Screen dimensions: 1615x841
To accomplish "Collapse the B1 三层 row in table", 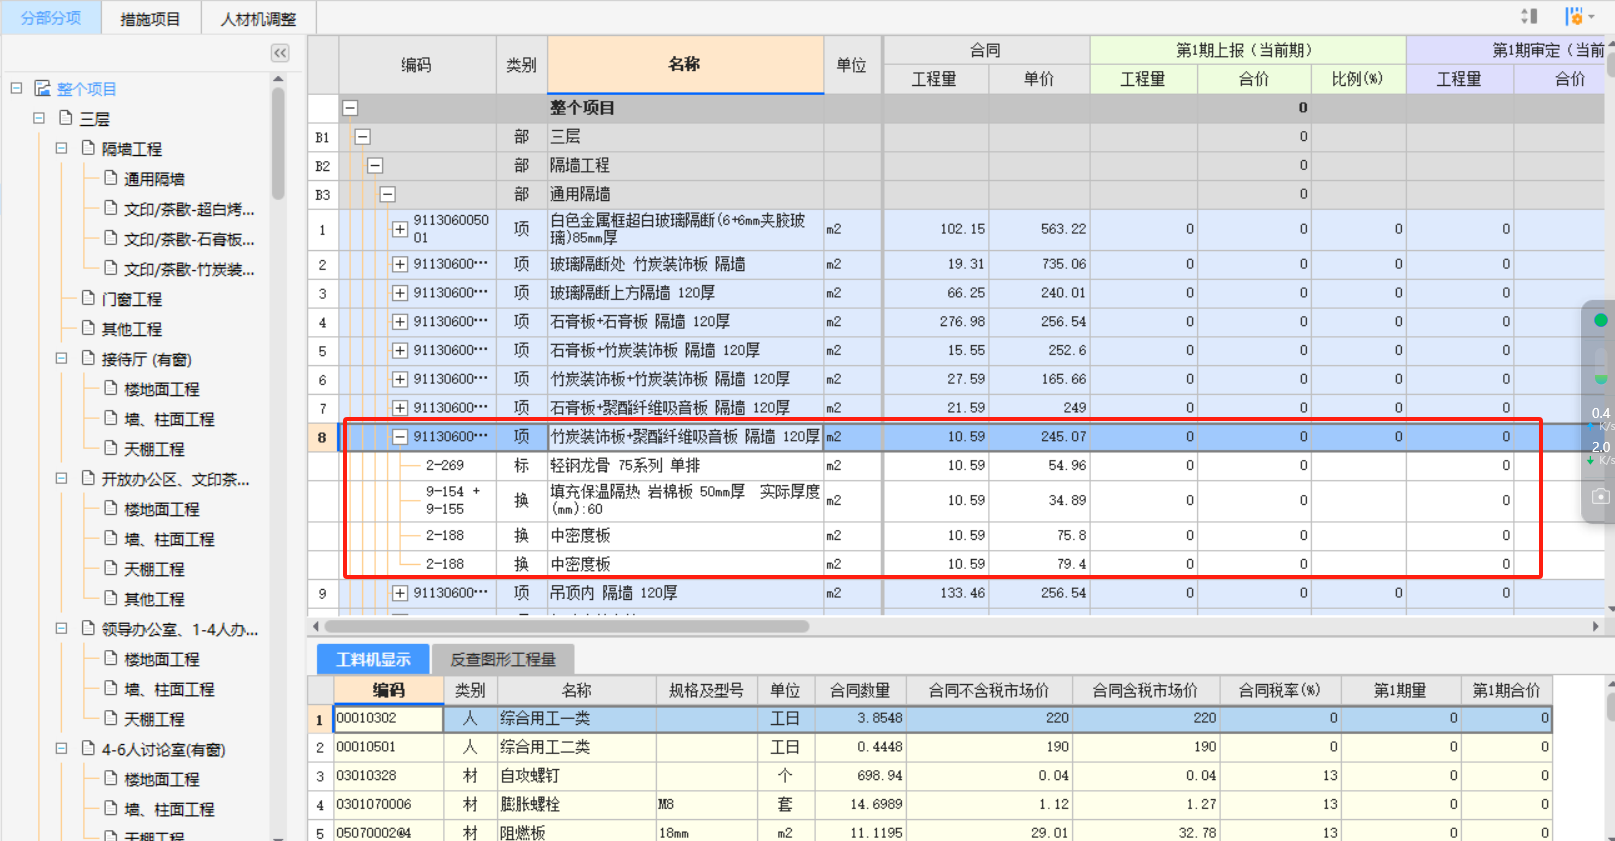I will 363,137.
